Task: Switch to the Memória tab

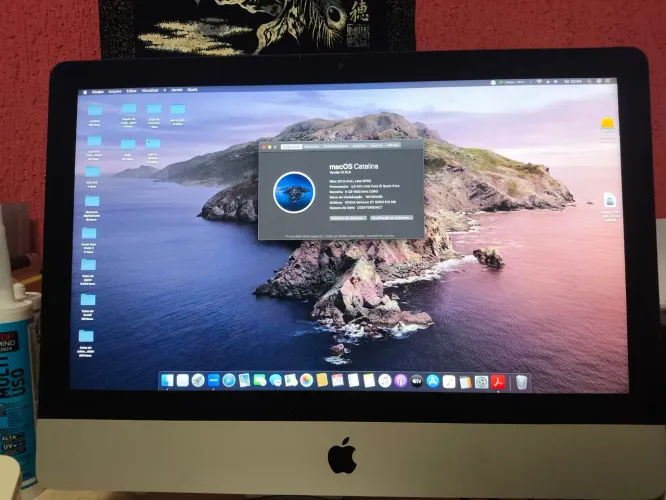Action: coord(359,146)
